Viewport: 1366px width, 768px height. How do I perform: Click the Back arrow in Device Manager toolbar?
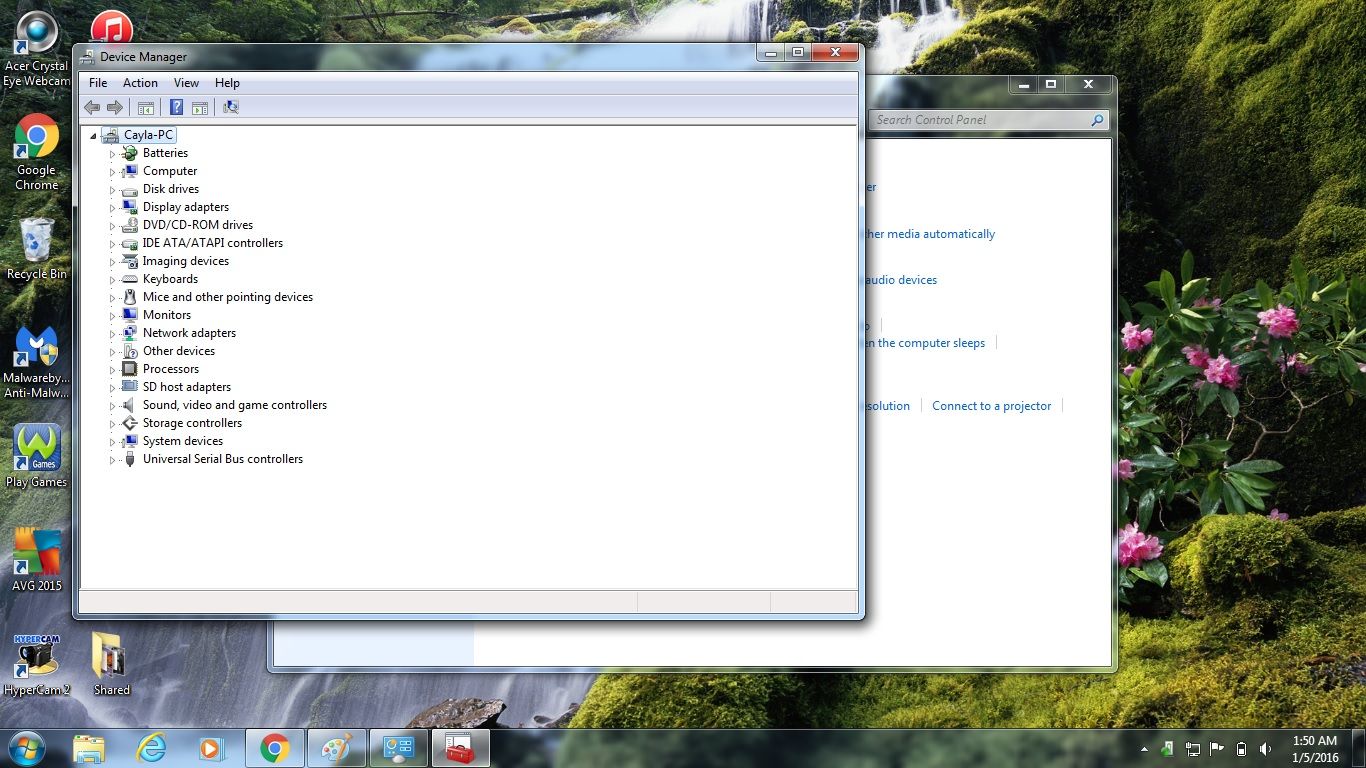(92, 107)
